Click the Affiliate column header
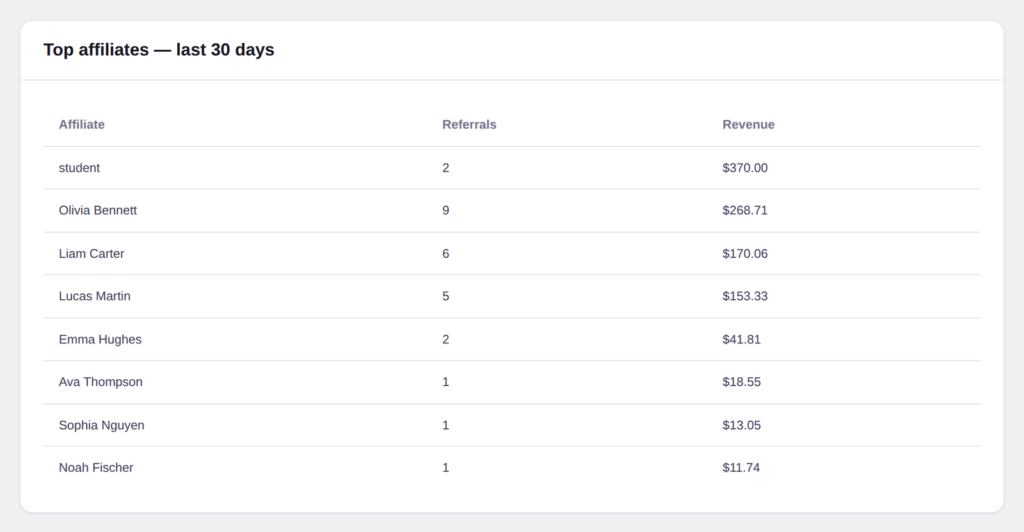Screen dimensions: 1024x532 pyautogui.click(x=82, y=125)
